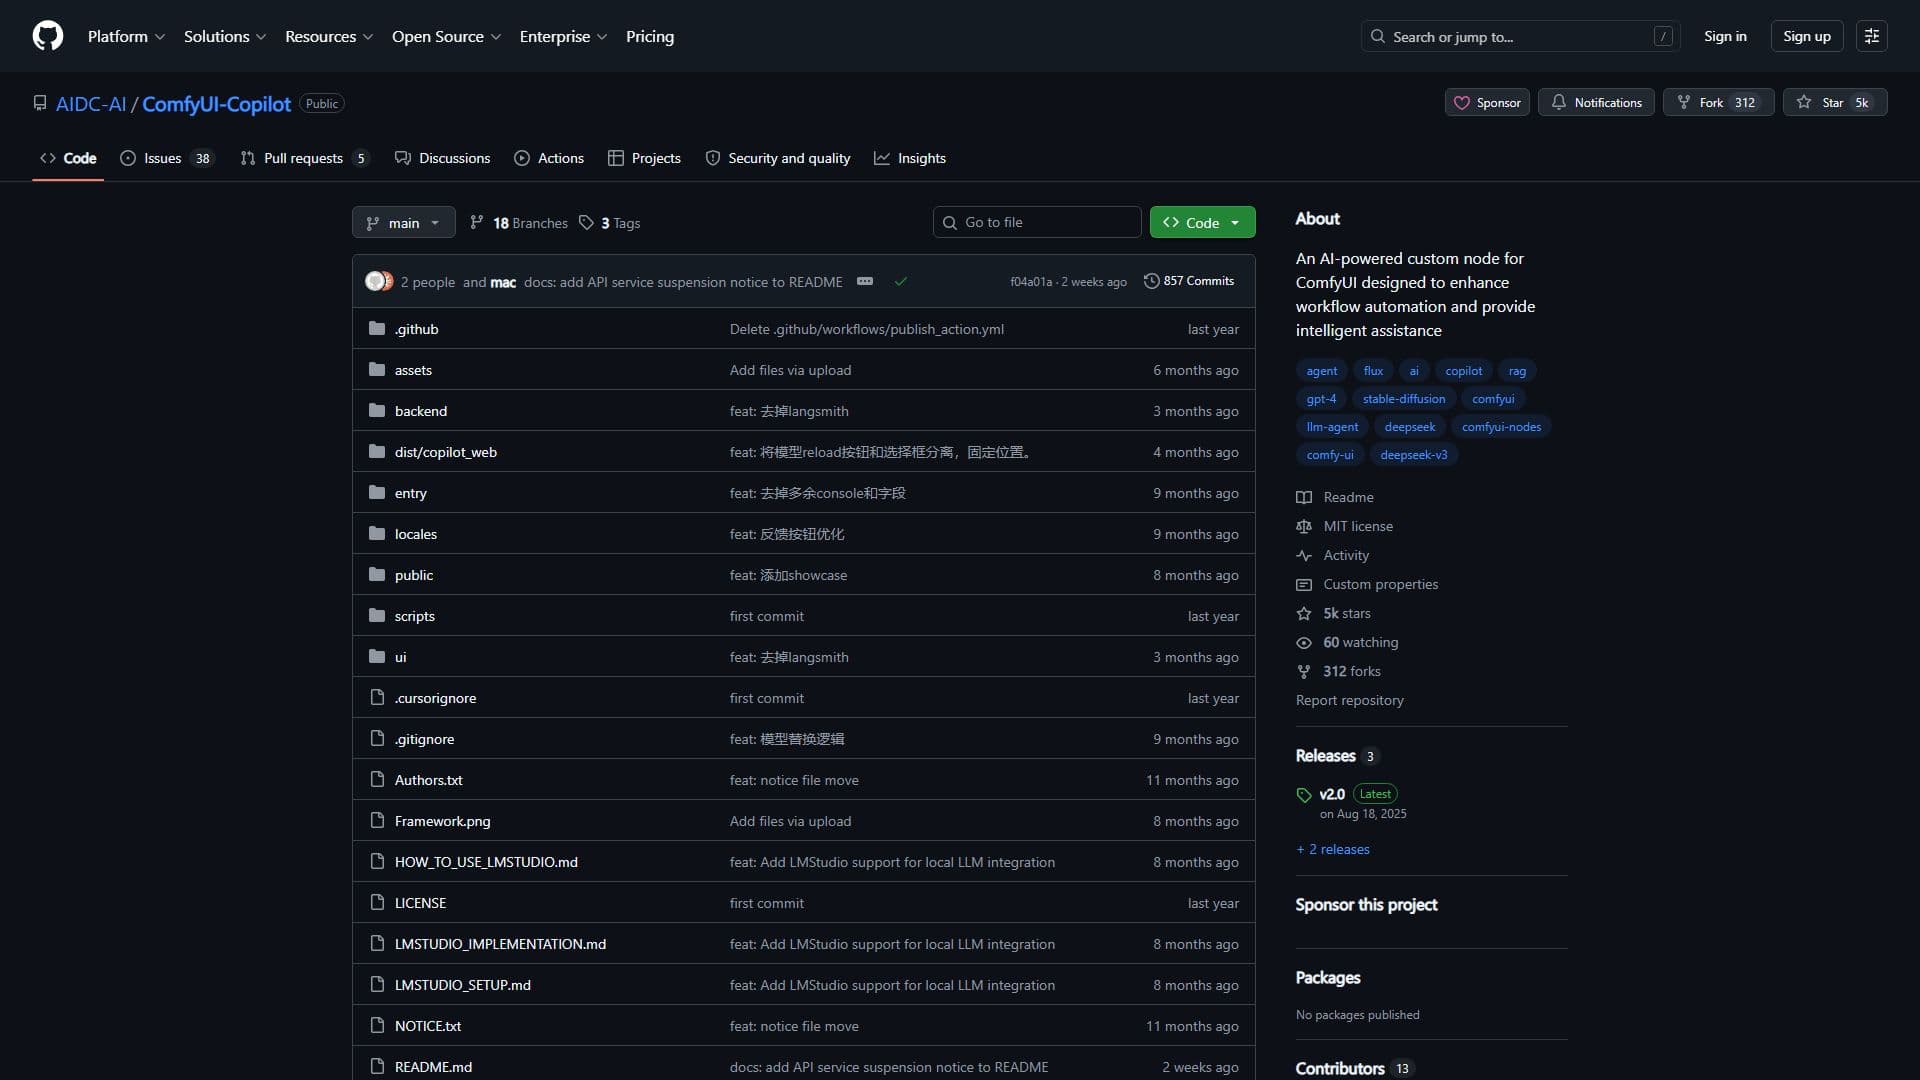Screen dimensions: 1920x1080
Task: Click the Search or jump to field
Action: [1520, 36]
